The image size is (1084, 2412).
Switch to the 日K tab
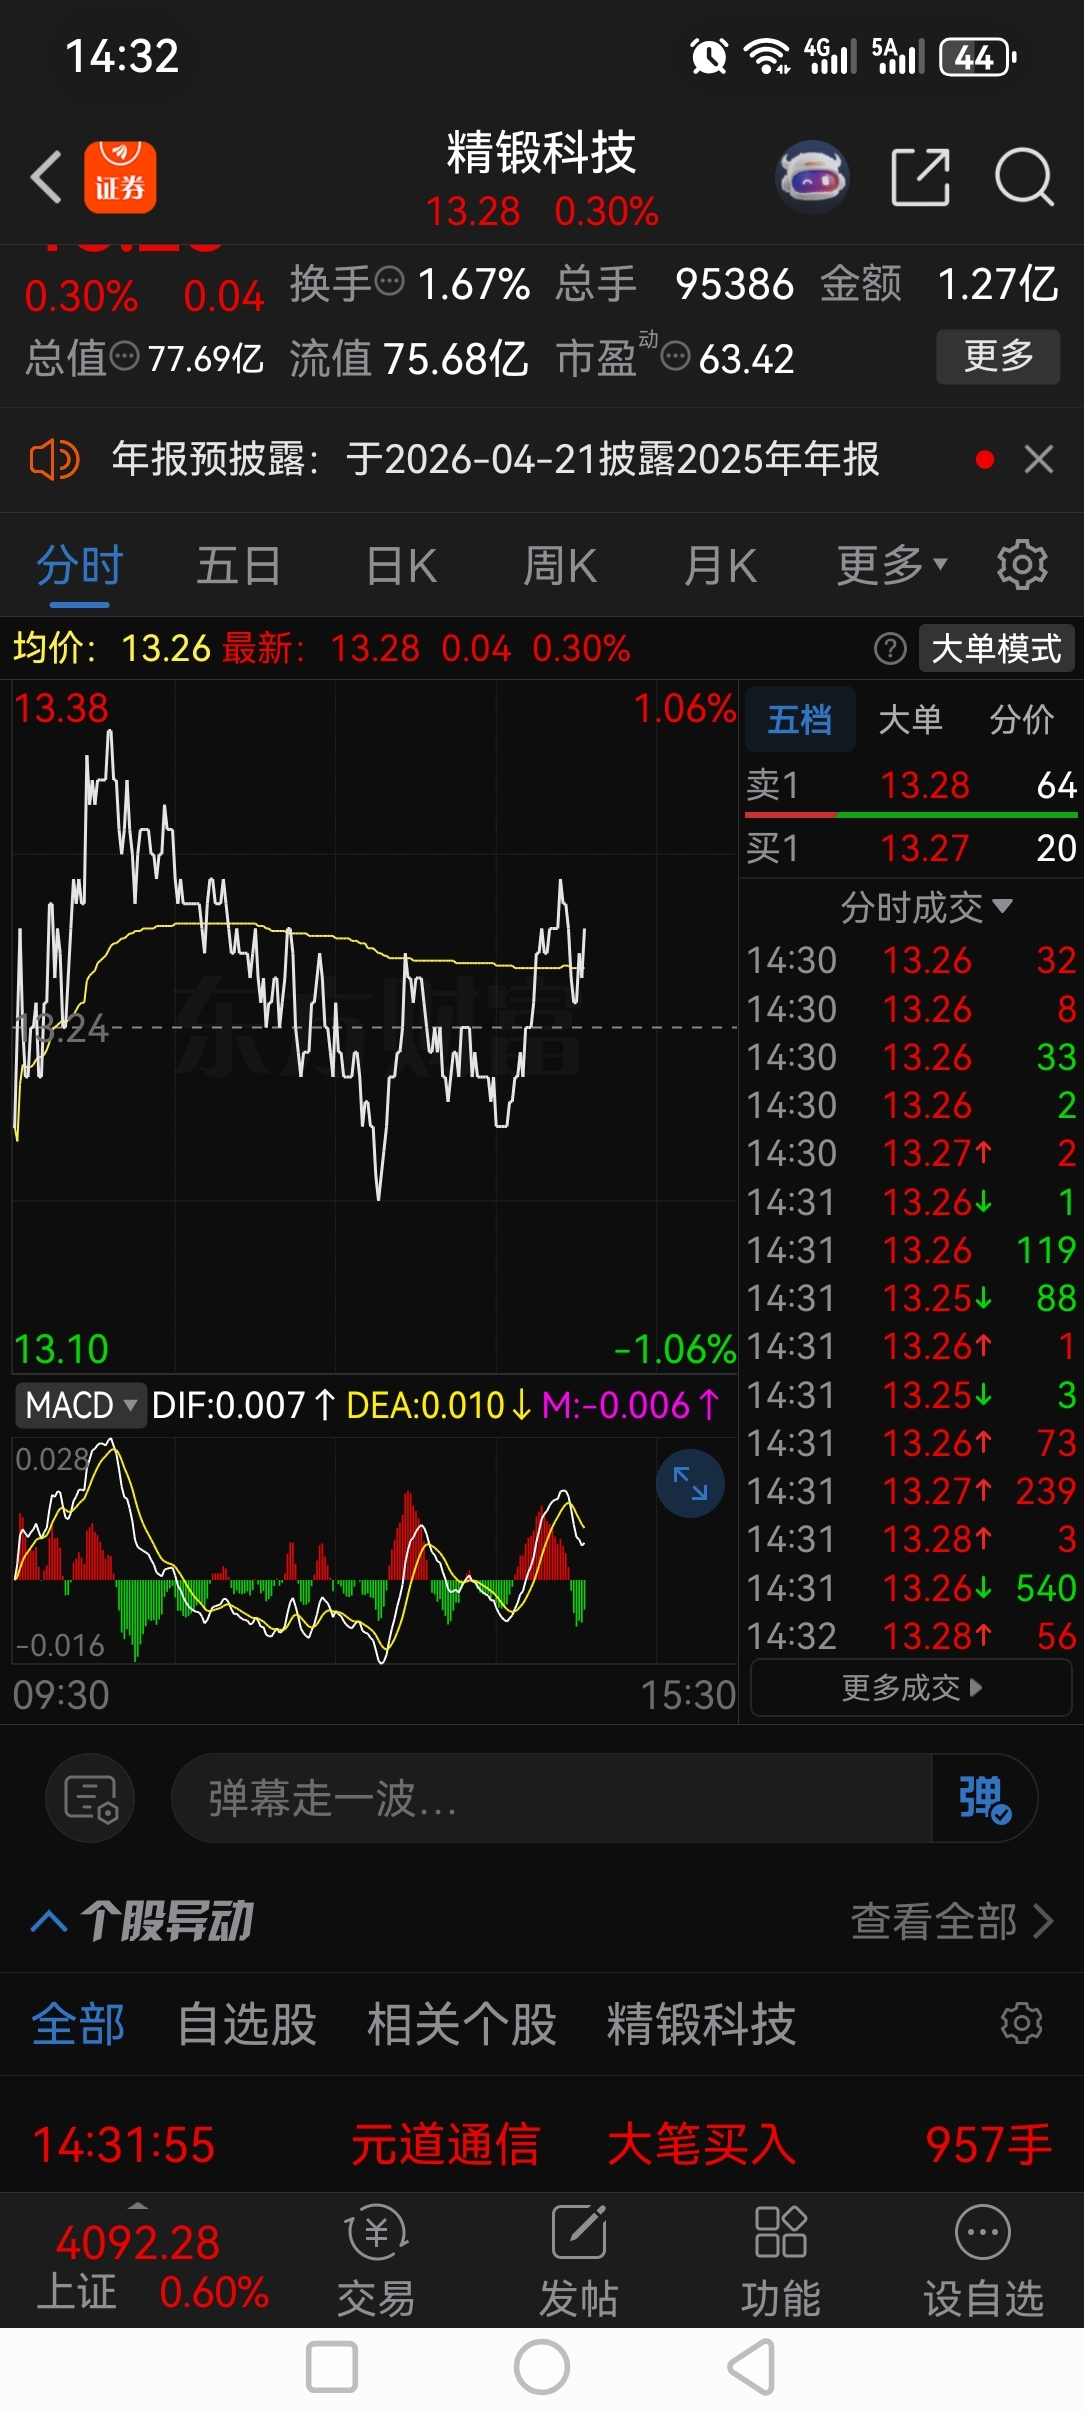401,565
